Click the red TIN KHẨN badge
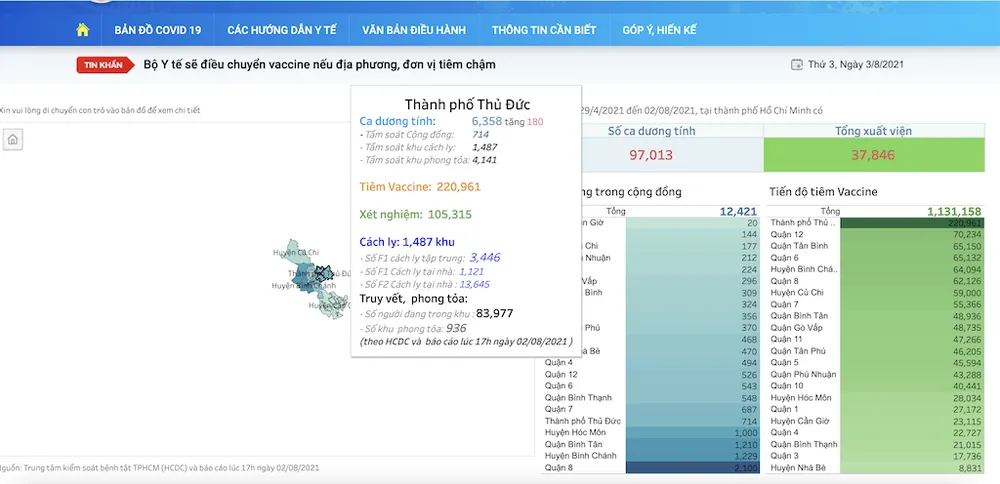The width and height of the screenshot is (1000, 484). [x=105, y=65]
